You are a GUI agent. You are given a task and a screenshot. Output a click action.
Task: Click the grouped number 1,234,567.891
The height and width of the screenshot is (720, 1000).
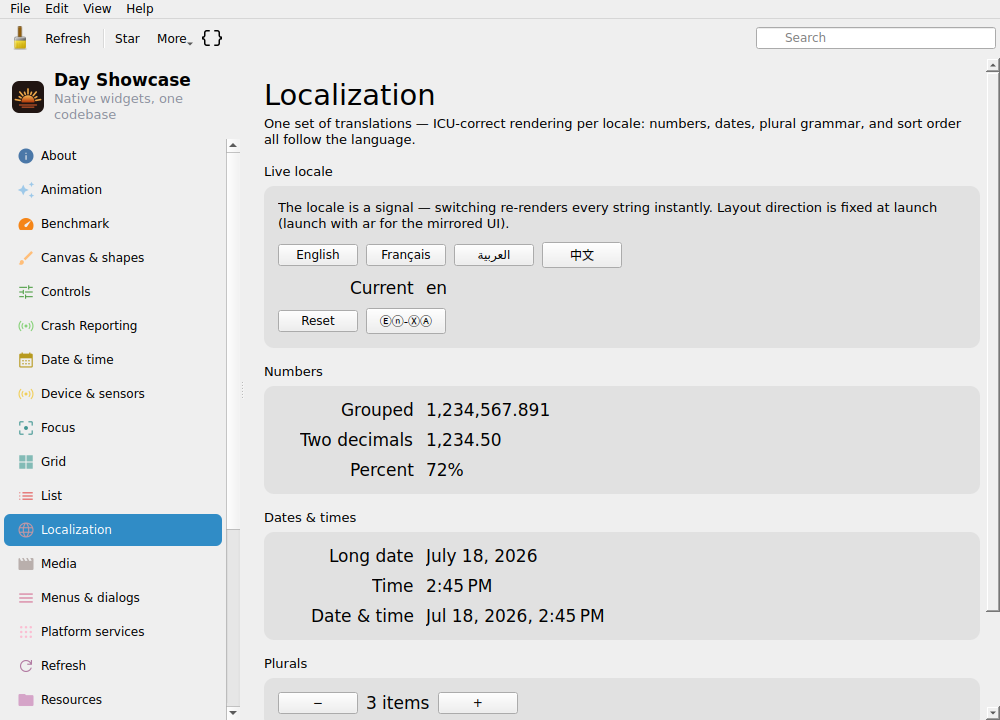pos(488,410)
